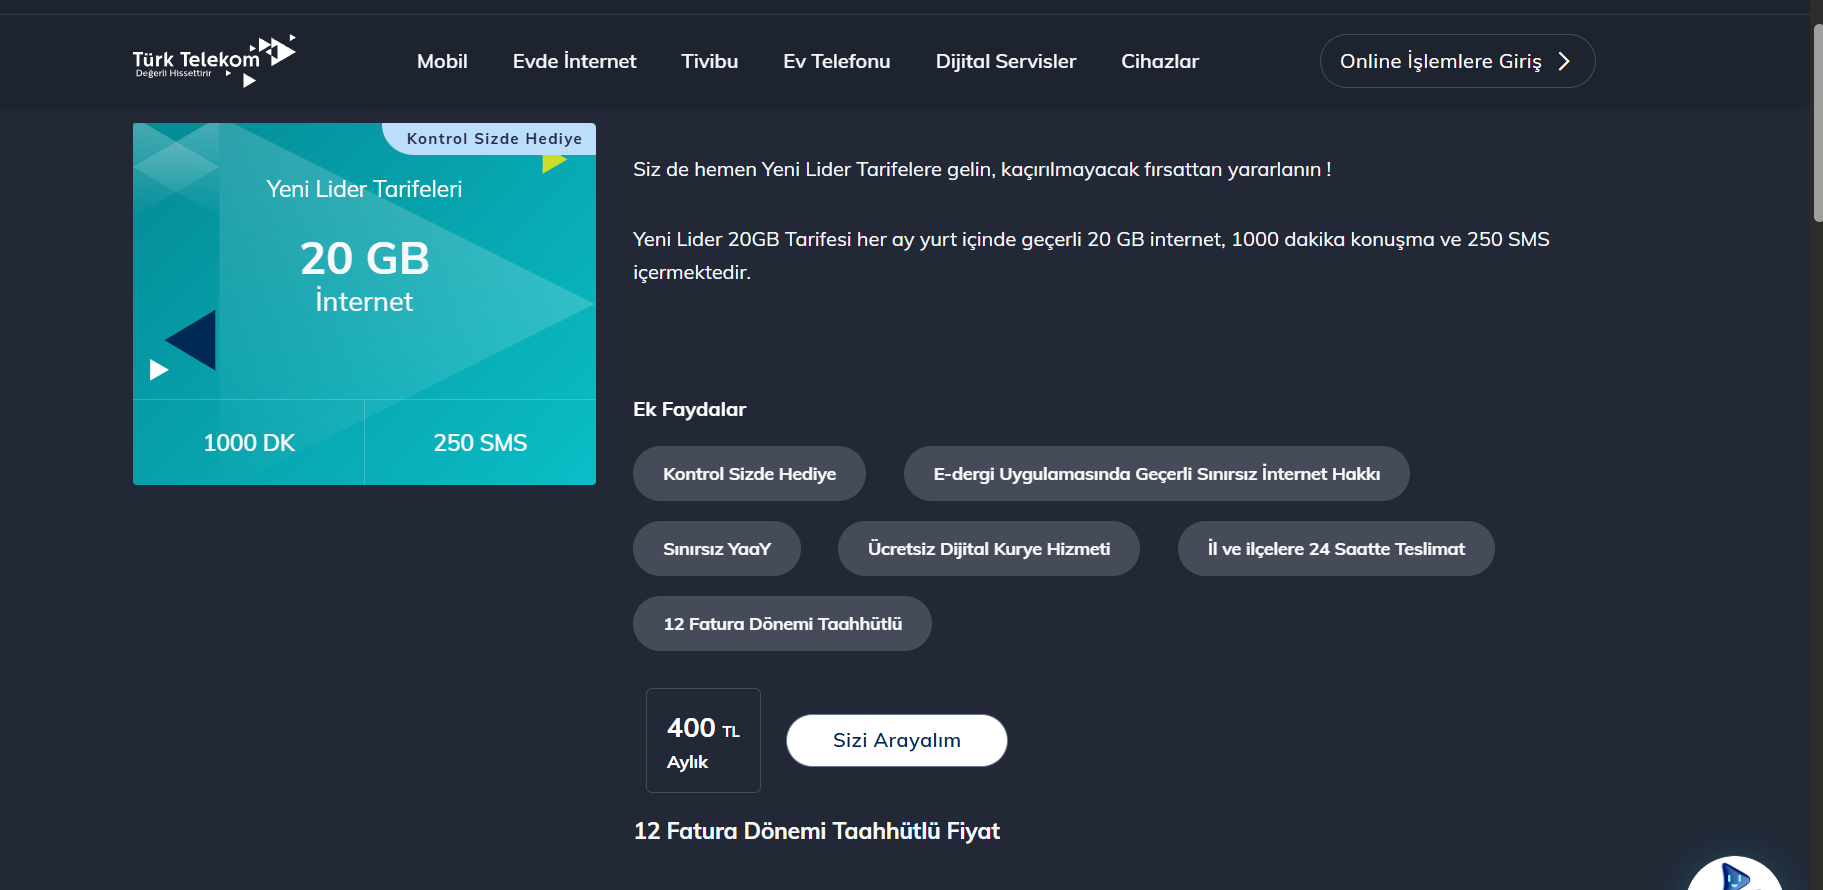Screen dimensions: 1823x890
Task: Click the Türk Telekom logo
Action: point(214,61)
